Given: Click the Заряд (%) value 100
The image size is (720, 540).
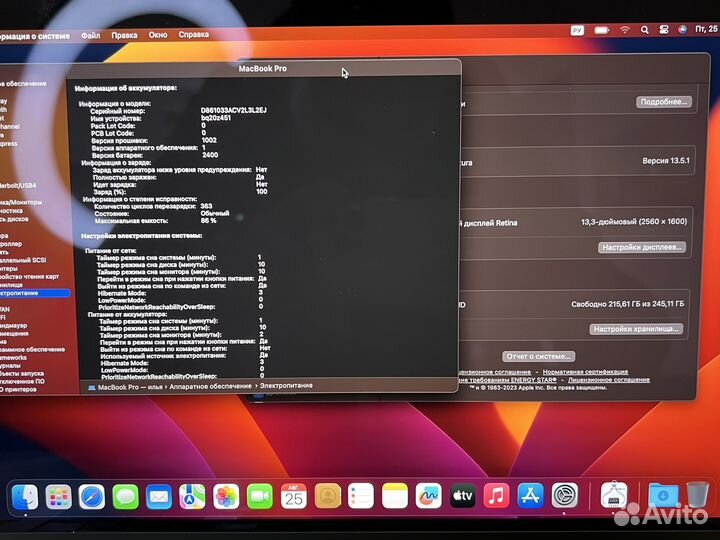Looking at the screenshot, I should (262, 191).
